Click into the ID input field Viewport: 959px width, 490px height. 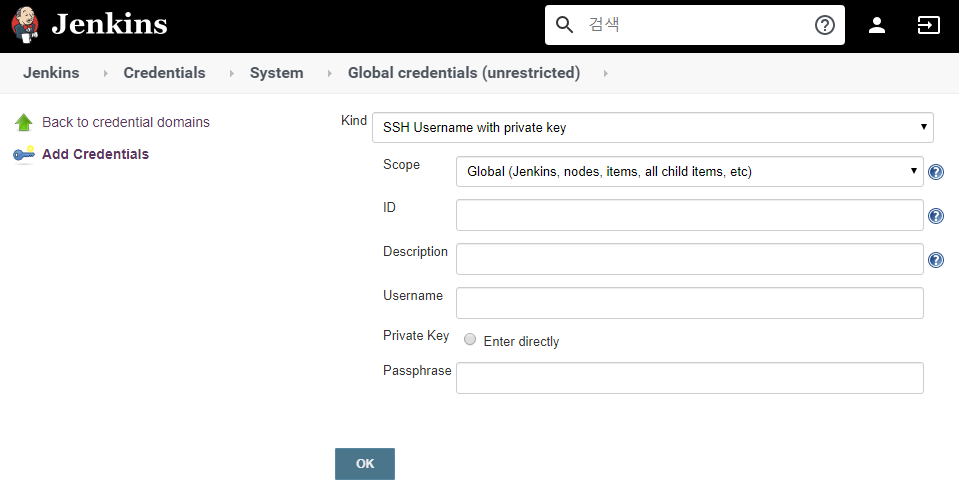point(690,215)
